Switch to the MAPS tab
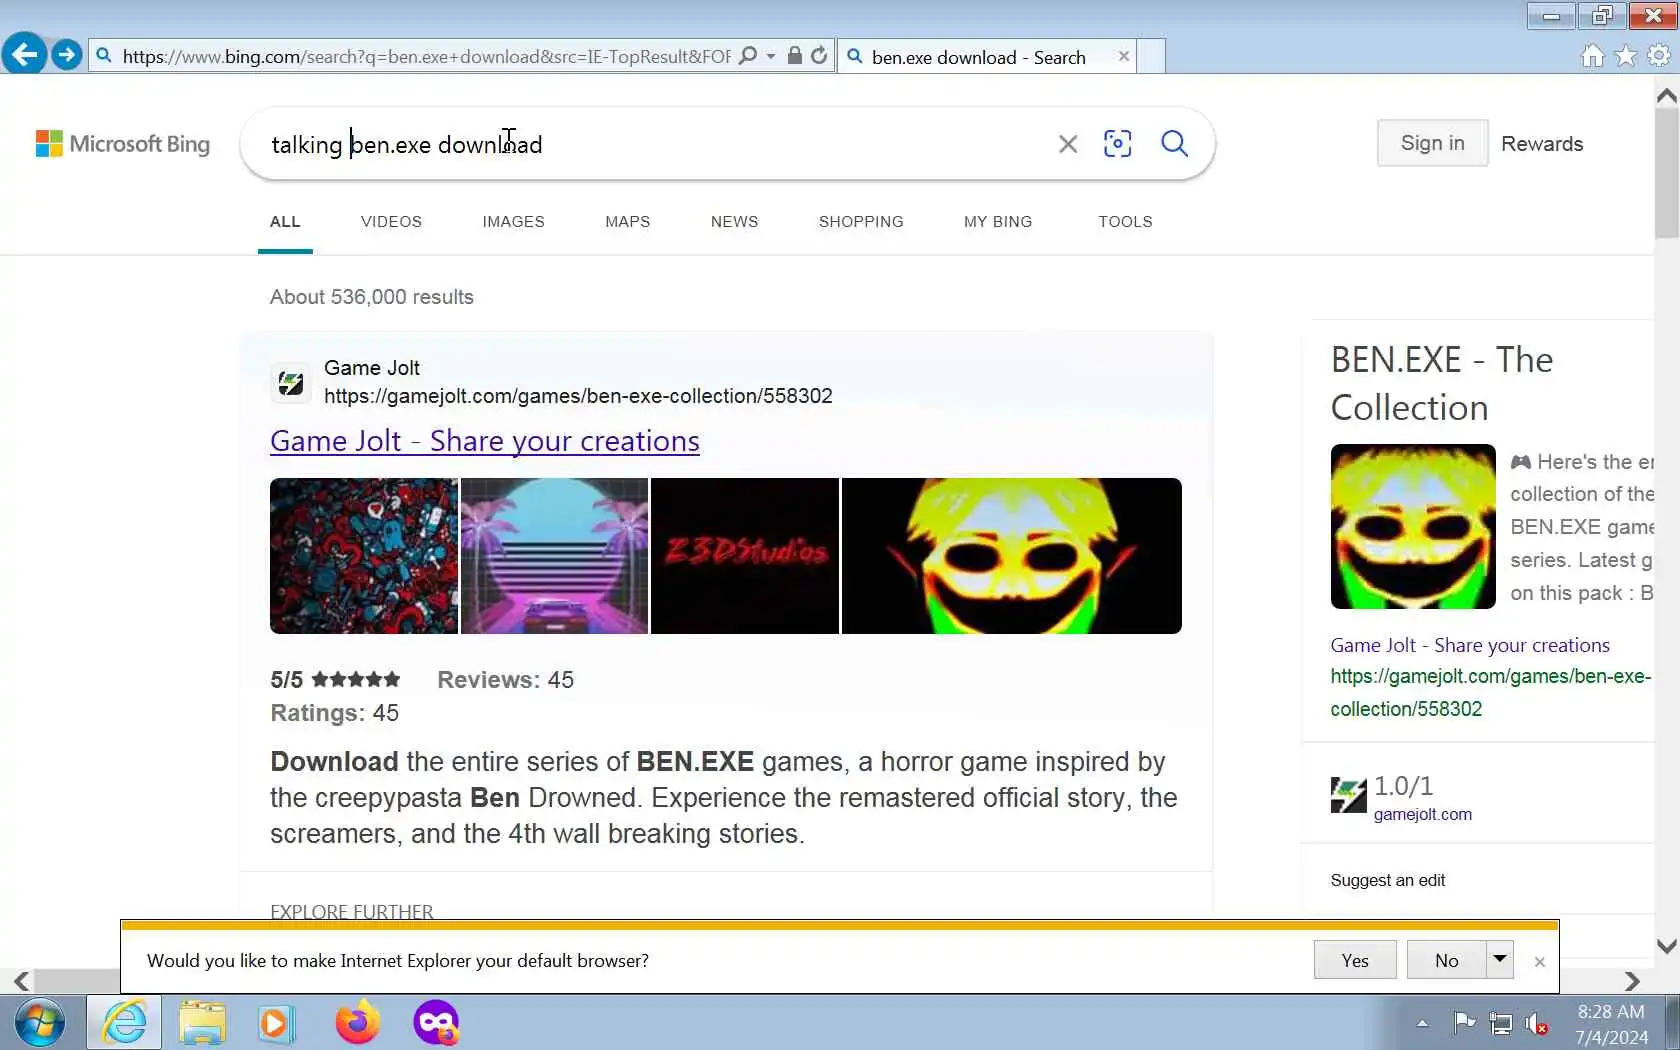This screenshot has height=1050, width=1680. 627,222
